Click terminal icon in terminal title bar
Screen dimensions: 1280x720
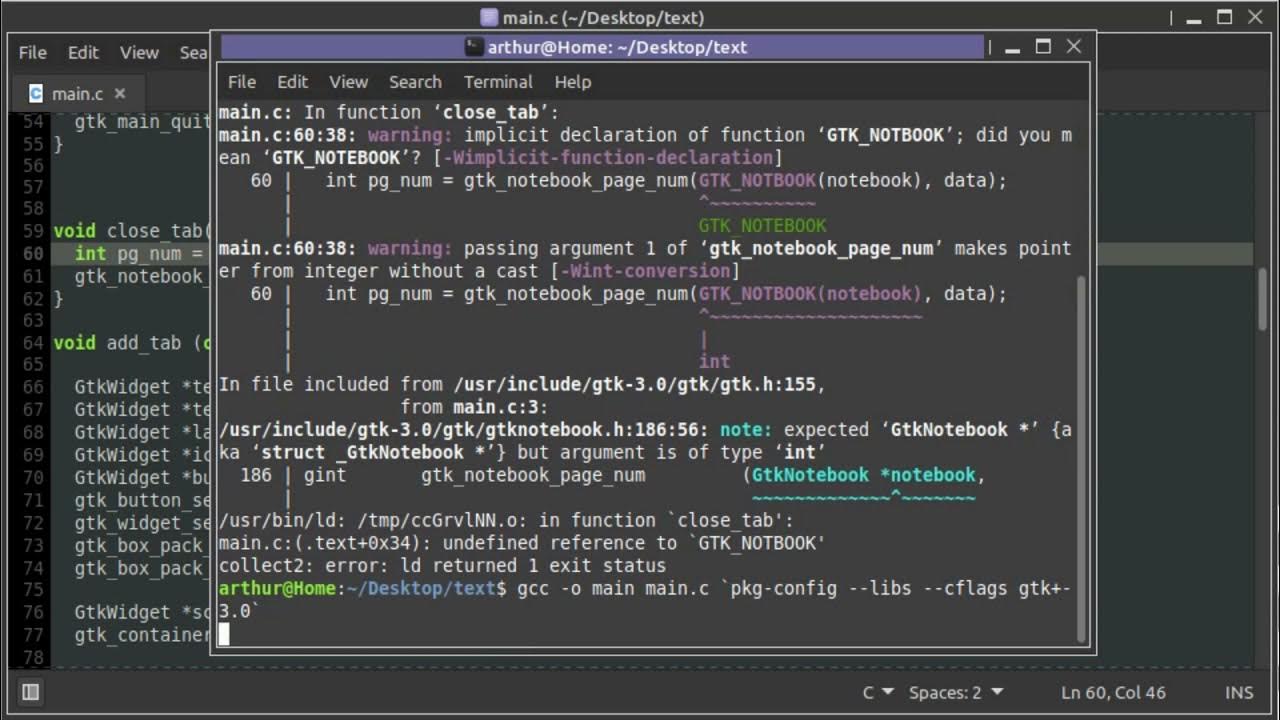474,47
